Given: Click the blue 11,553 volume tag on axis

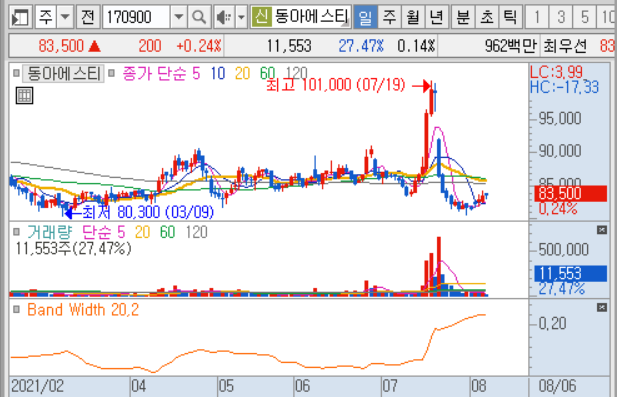Looking at the screenshot, I should (570, 273).
